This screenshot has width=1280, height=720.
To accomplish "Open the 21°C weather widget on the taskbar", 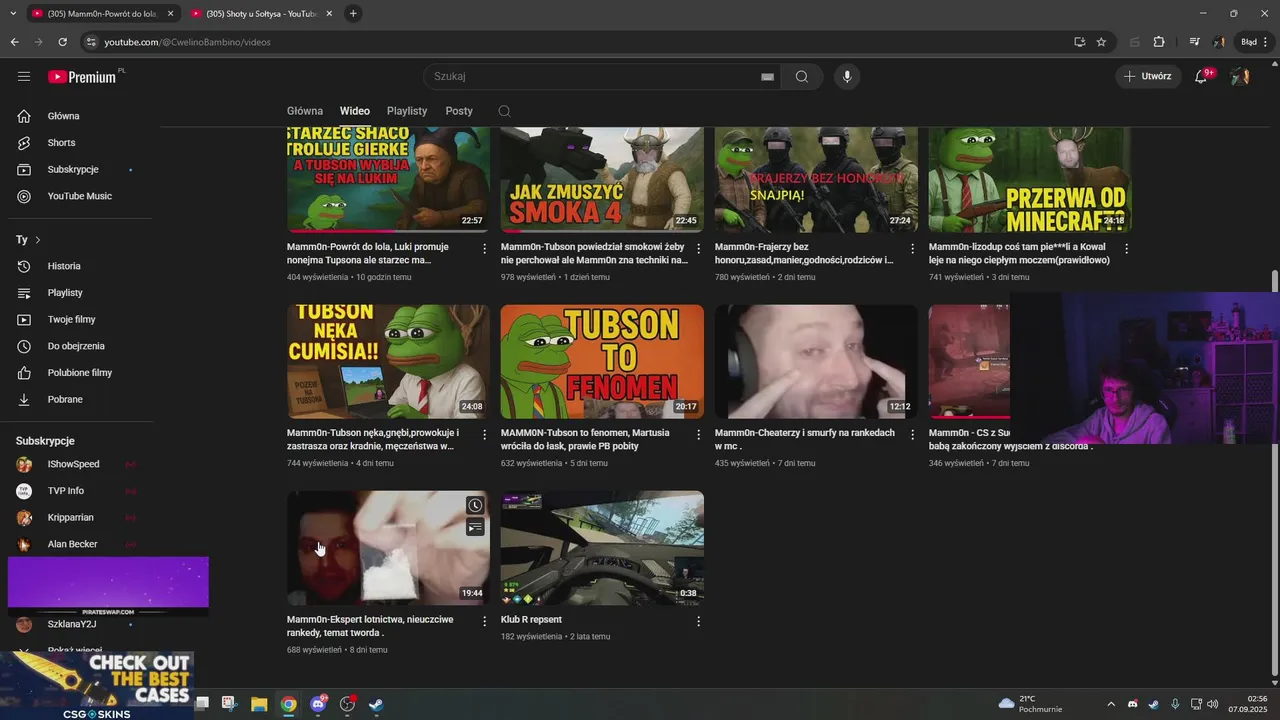I will [x=1031, y=704].
